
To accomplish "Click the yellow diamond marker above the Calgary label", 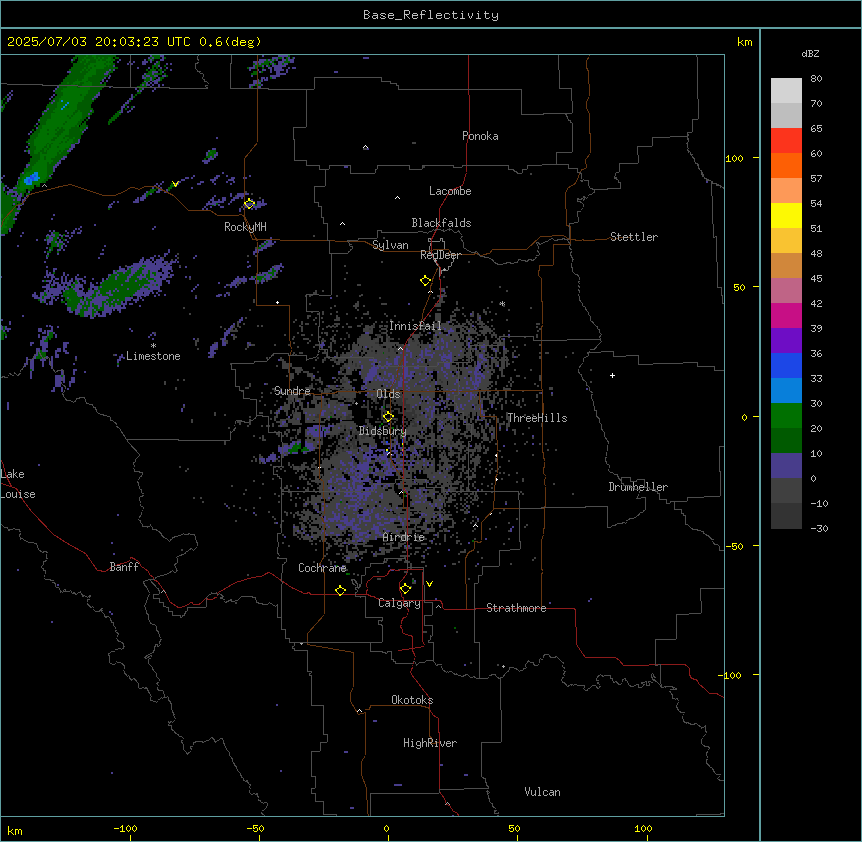I will point(405,589).
